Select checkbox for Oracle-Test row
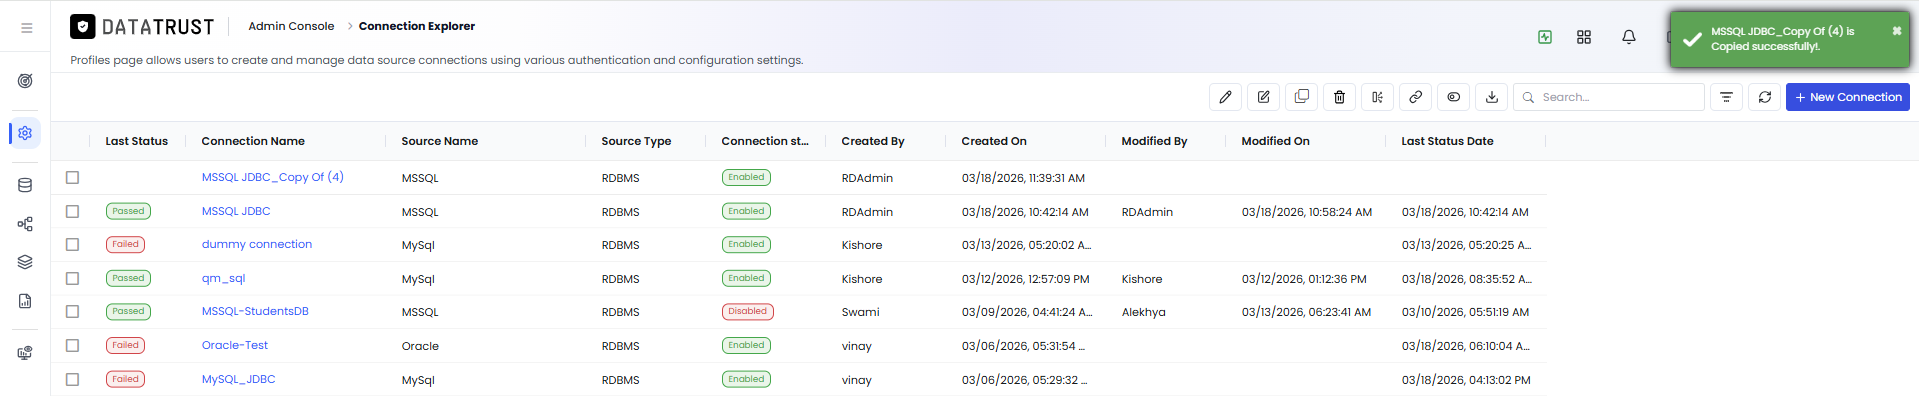The image size is (1919, 396). click(x=72, y=345)
